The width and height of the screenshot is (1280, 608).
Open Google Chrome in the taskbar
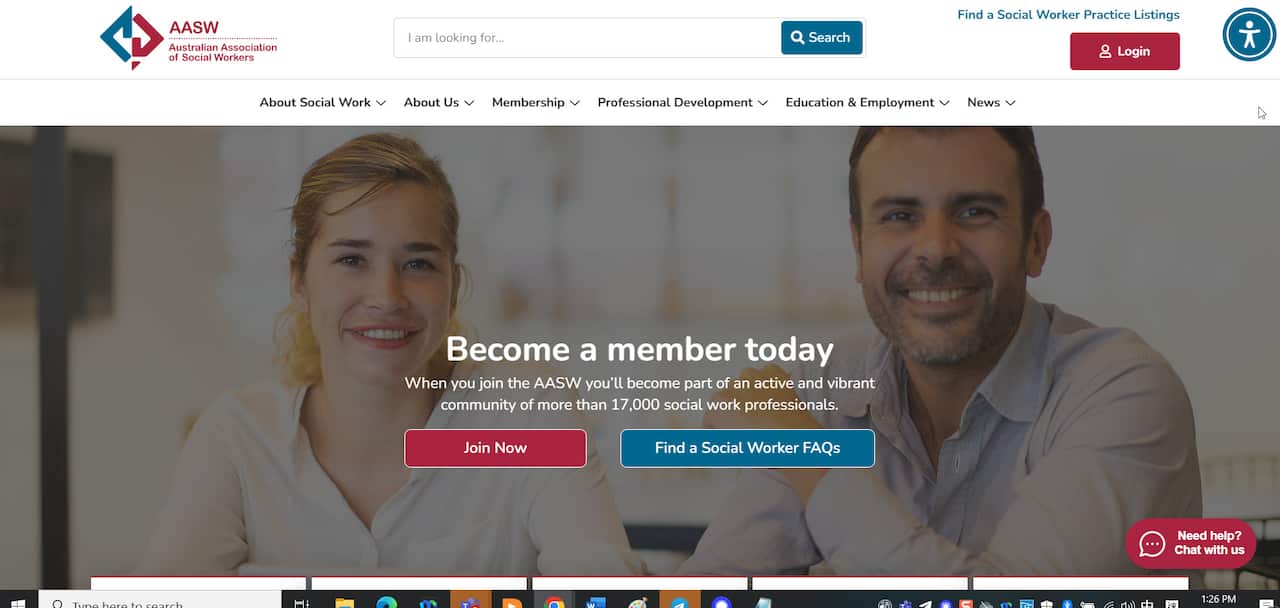point(554,603)
